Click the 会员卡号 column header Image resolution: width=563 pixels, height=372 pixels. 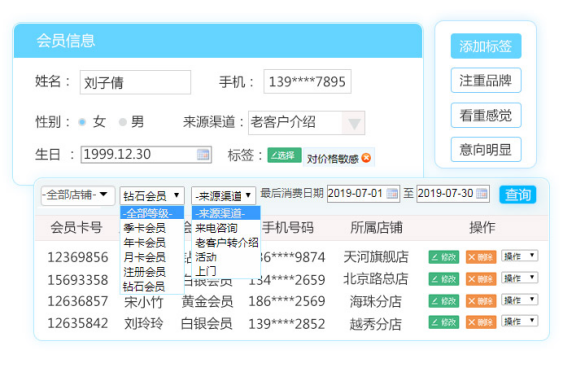76,227
